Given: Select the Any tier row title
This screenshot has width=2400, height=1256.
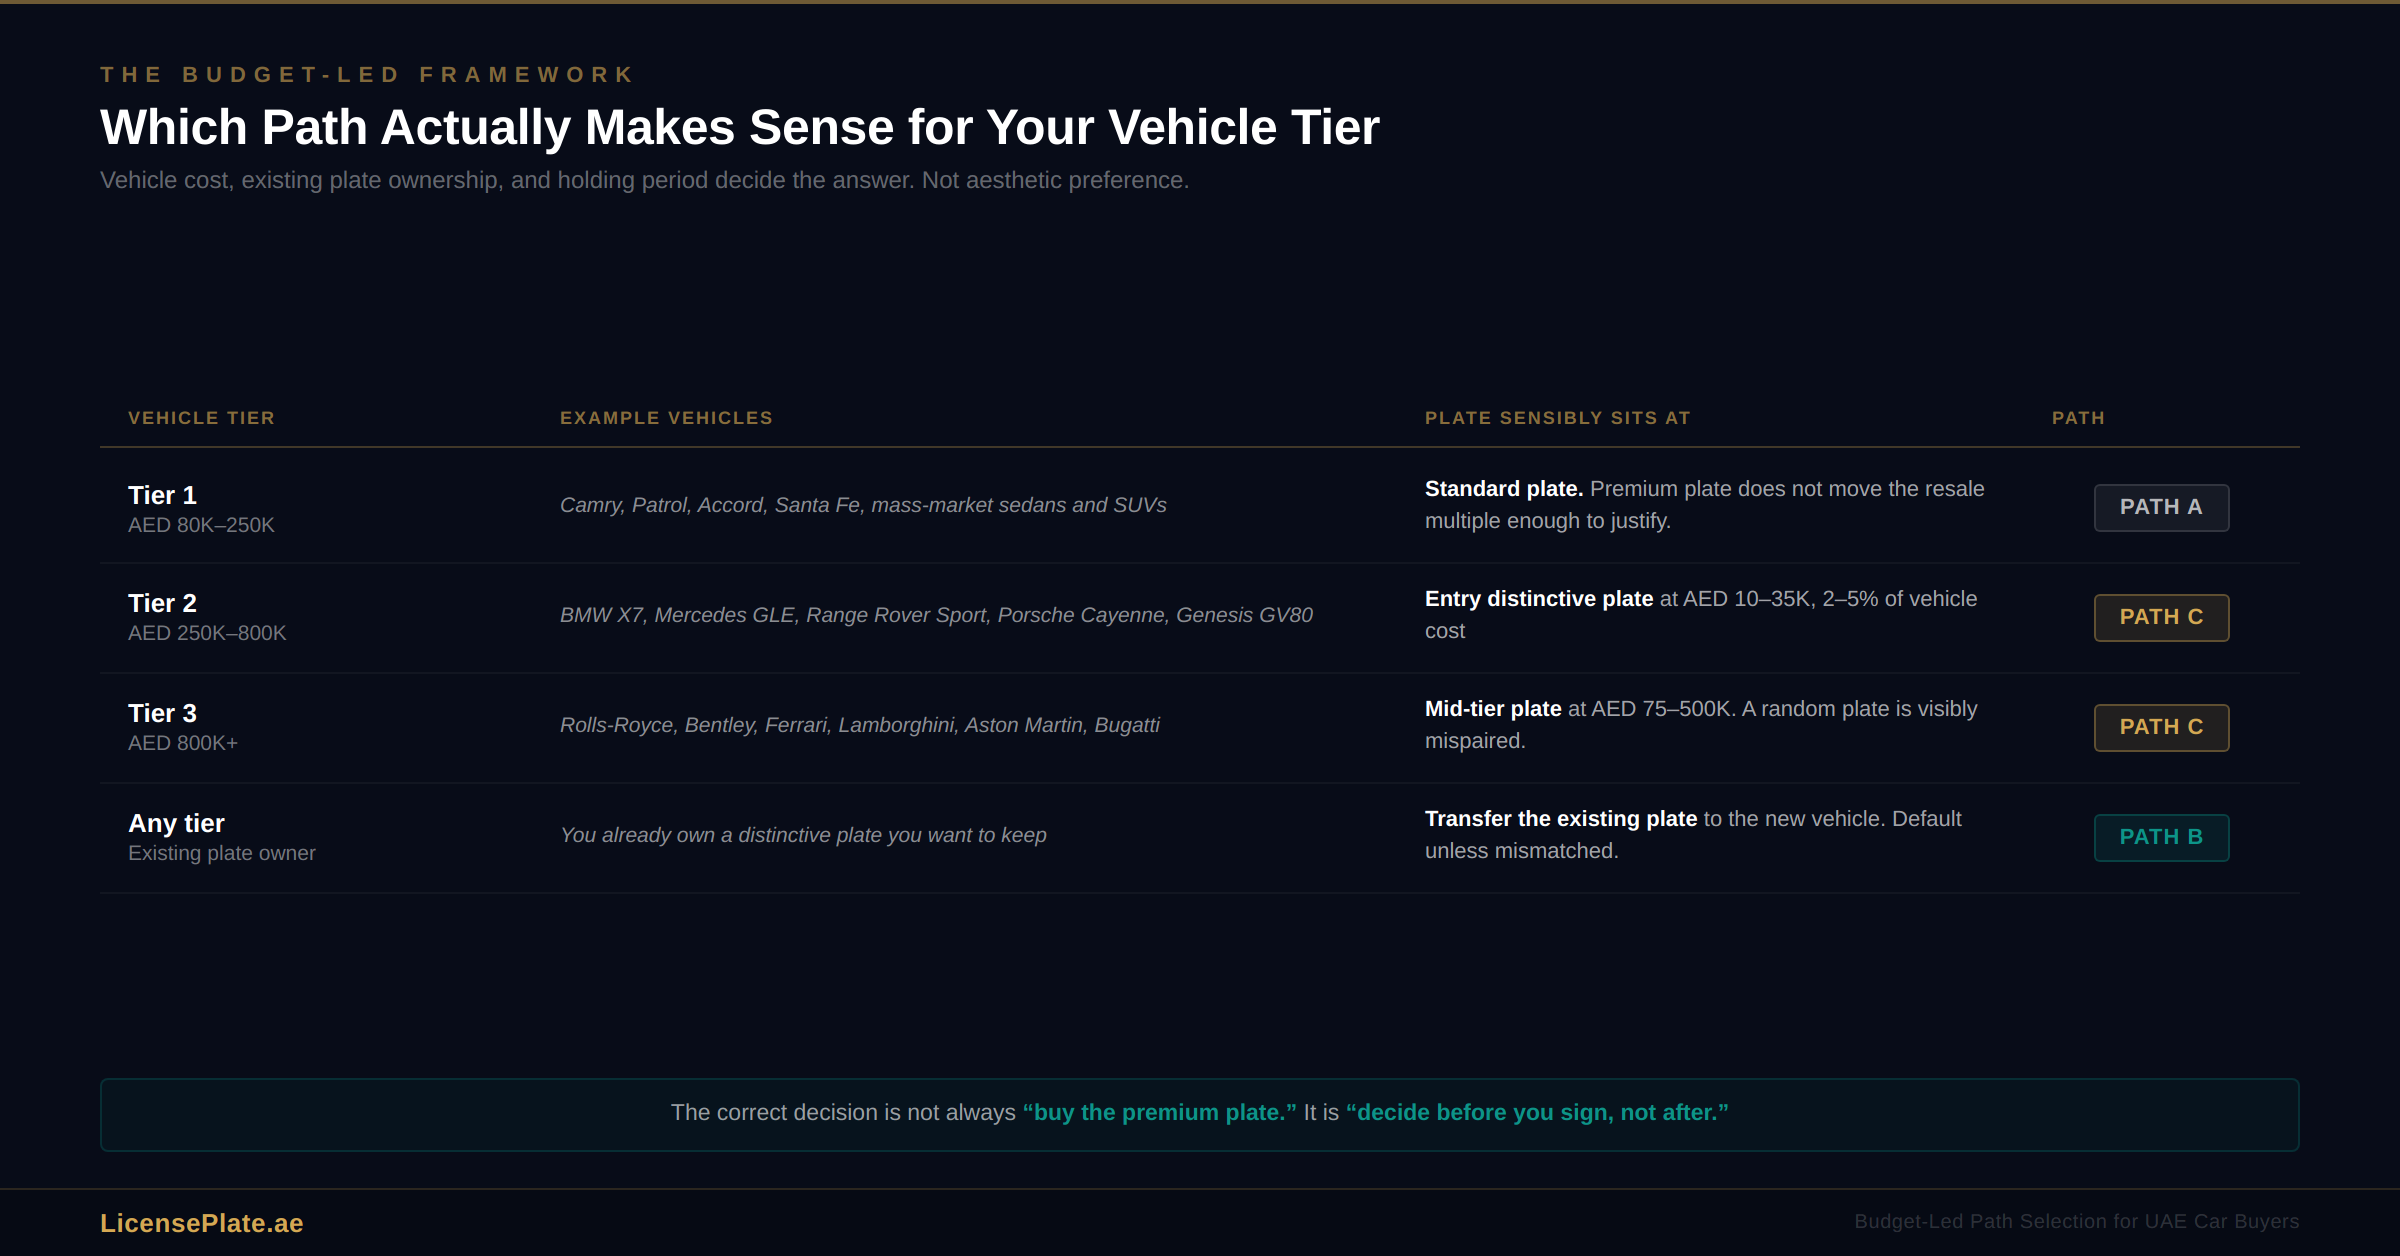Looking at the screenshot, I should [x=176, y=823].
